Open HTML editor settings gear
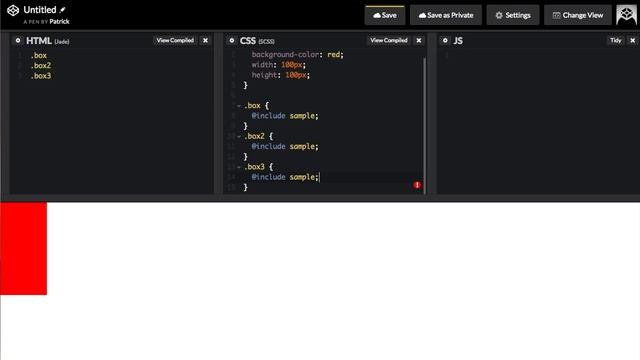 pos(18,40)
